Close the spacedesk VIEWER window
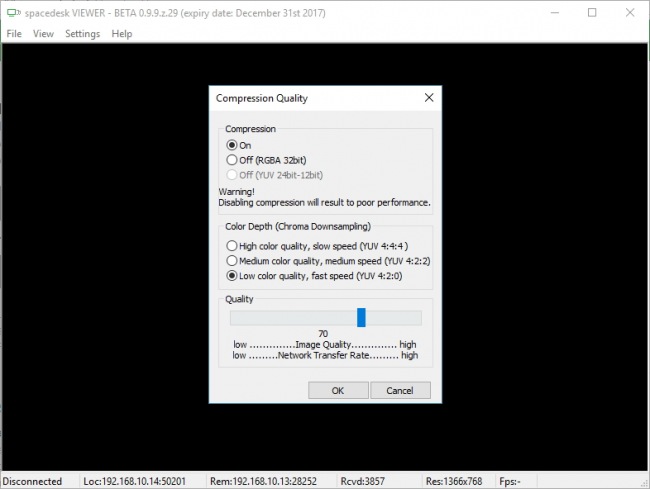 coord(630,13)
